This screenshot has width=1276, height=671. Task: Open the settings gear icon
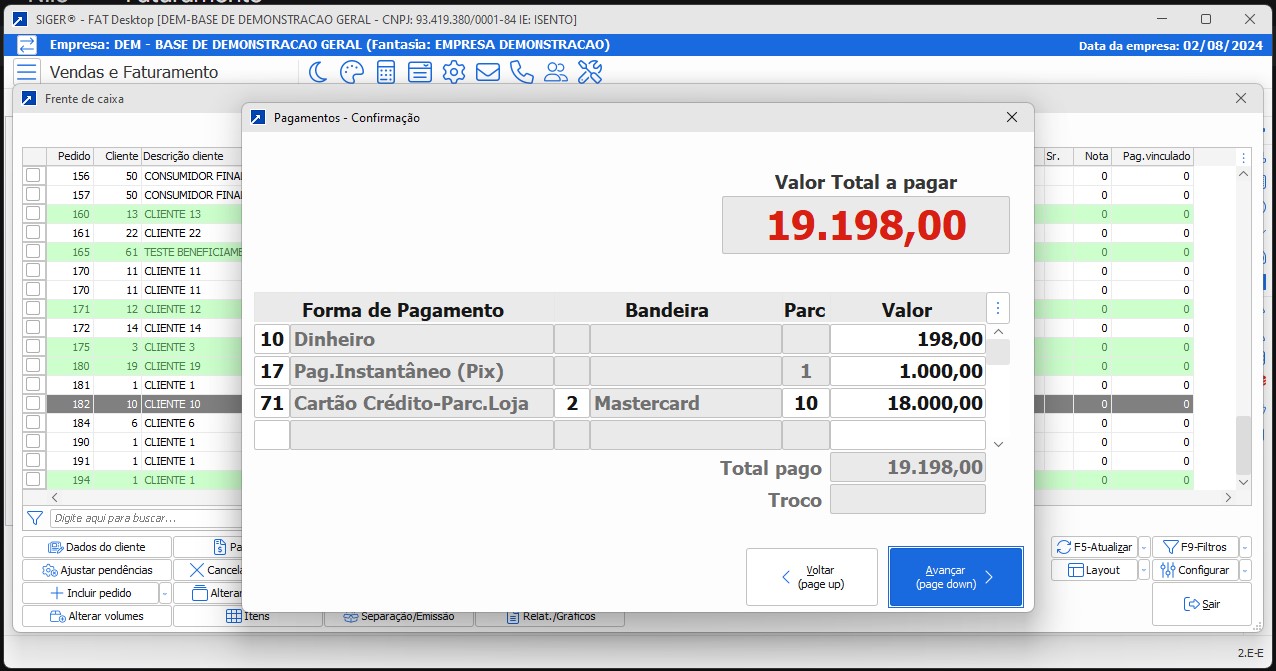coord(454,72)
